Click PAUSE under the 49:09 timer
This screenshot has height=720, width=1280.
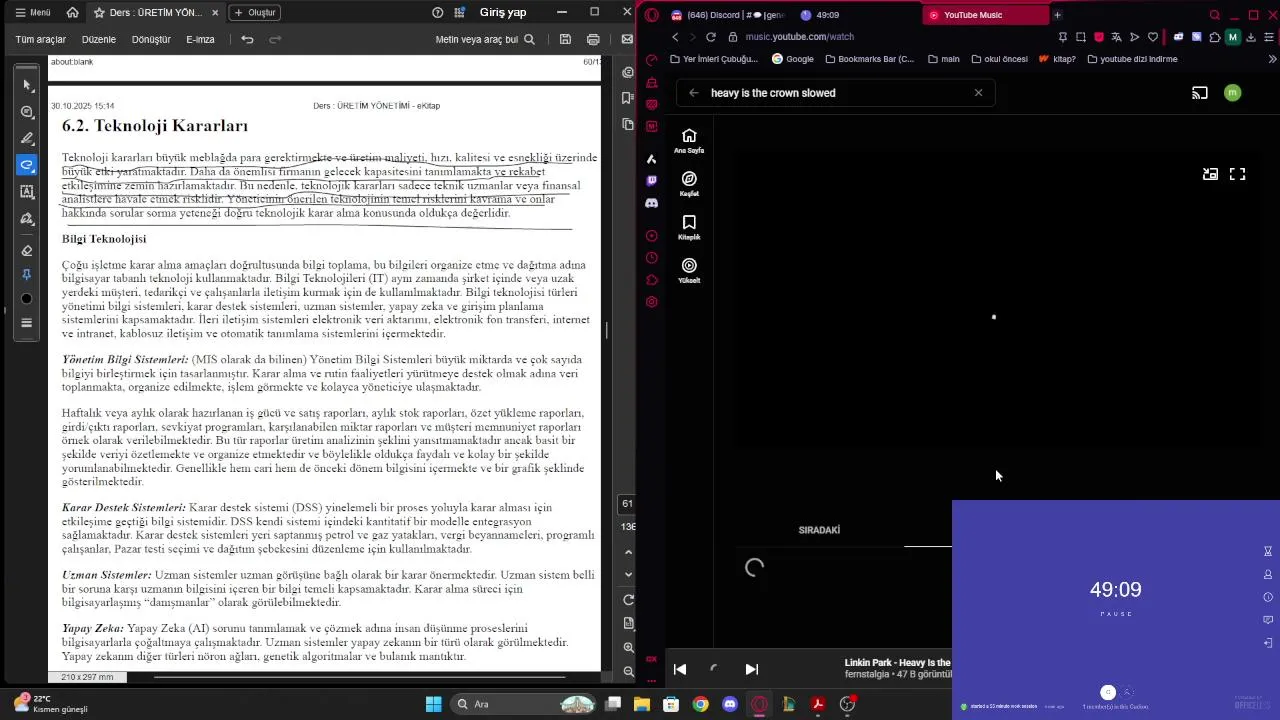coord(1115,614)
